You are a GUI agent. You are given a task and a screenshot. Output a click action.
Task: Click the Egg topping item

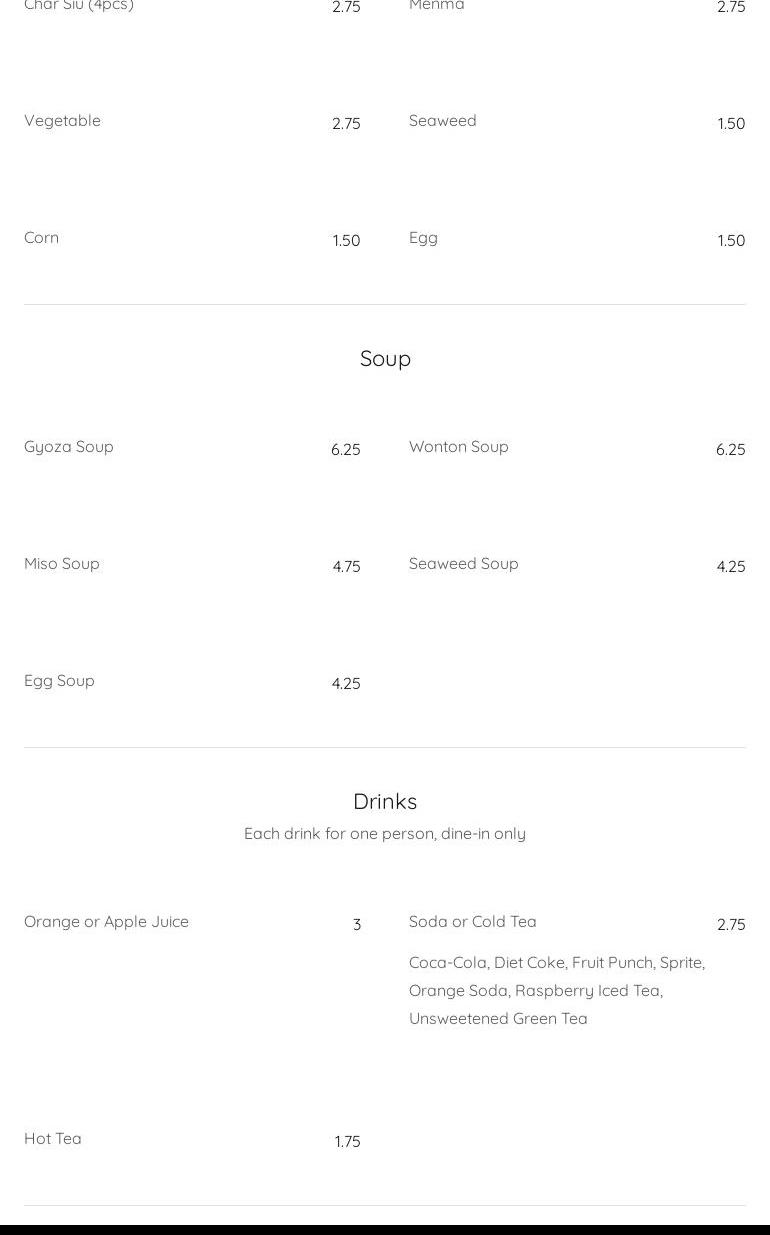pos(423,238)
